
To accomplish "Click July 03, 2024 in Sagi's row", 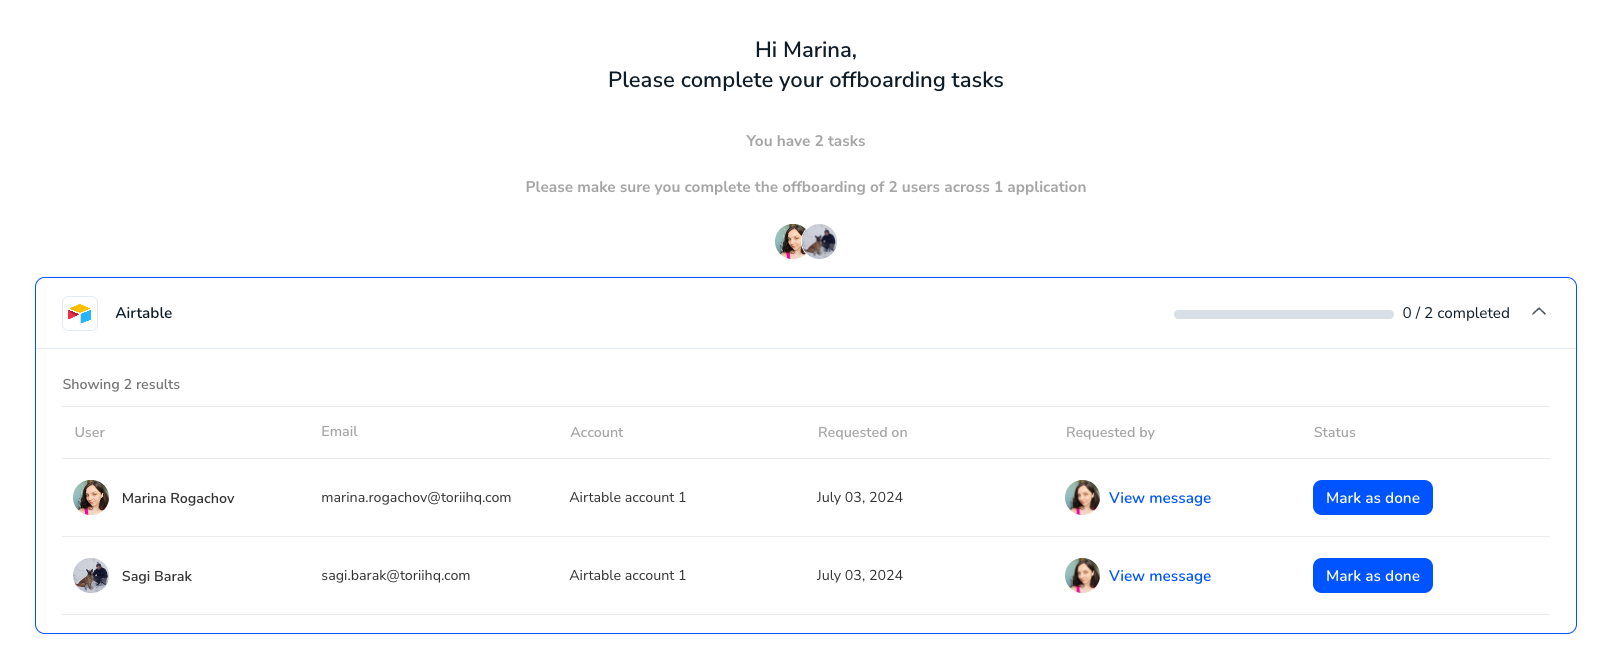I will (x=860, y=575).
